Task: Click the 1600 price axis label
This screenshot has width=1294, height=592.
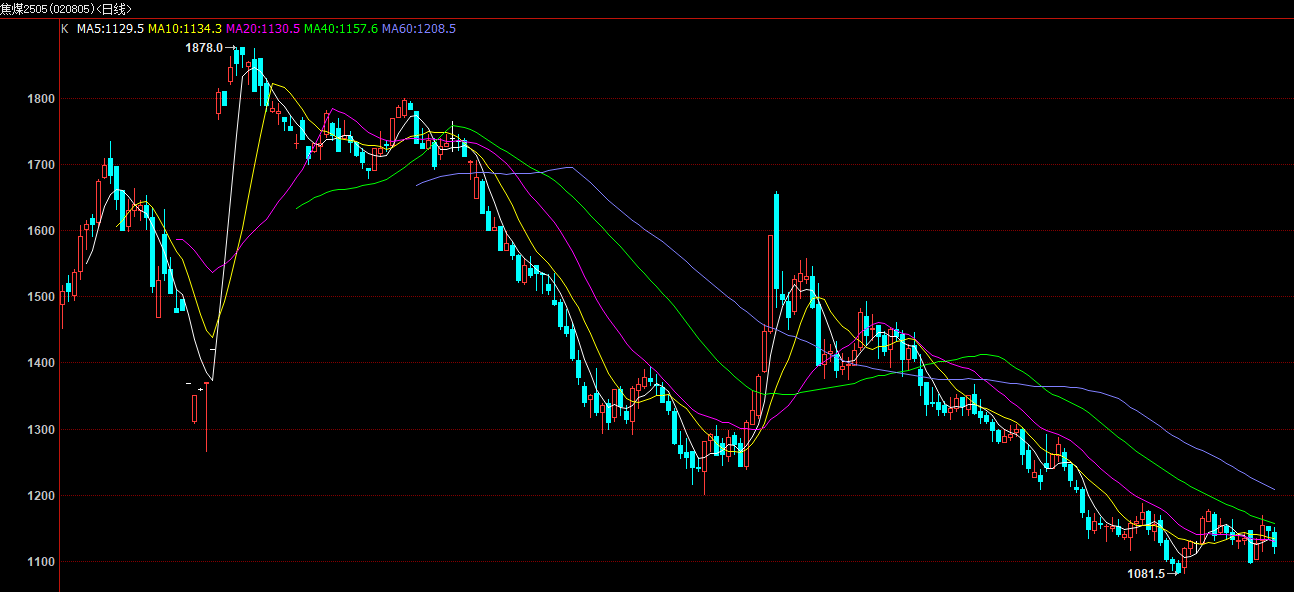Action: [x=42, y=231]
